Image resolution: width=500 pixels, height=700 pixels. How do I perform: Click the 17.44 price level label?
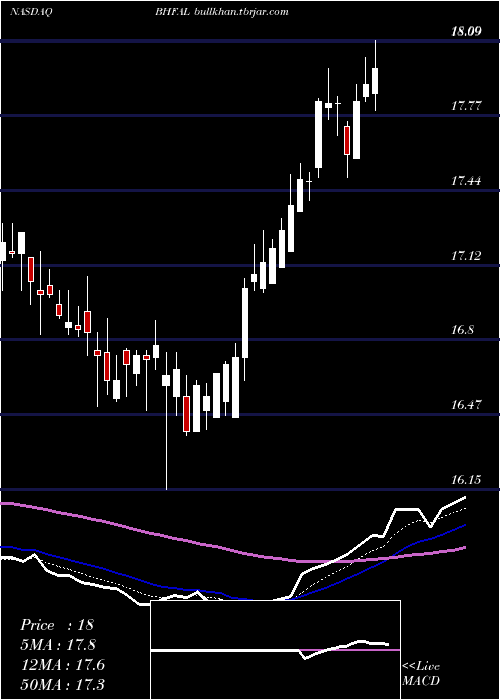pos(467,181)
